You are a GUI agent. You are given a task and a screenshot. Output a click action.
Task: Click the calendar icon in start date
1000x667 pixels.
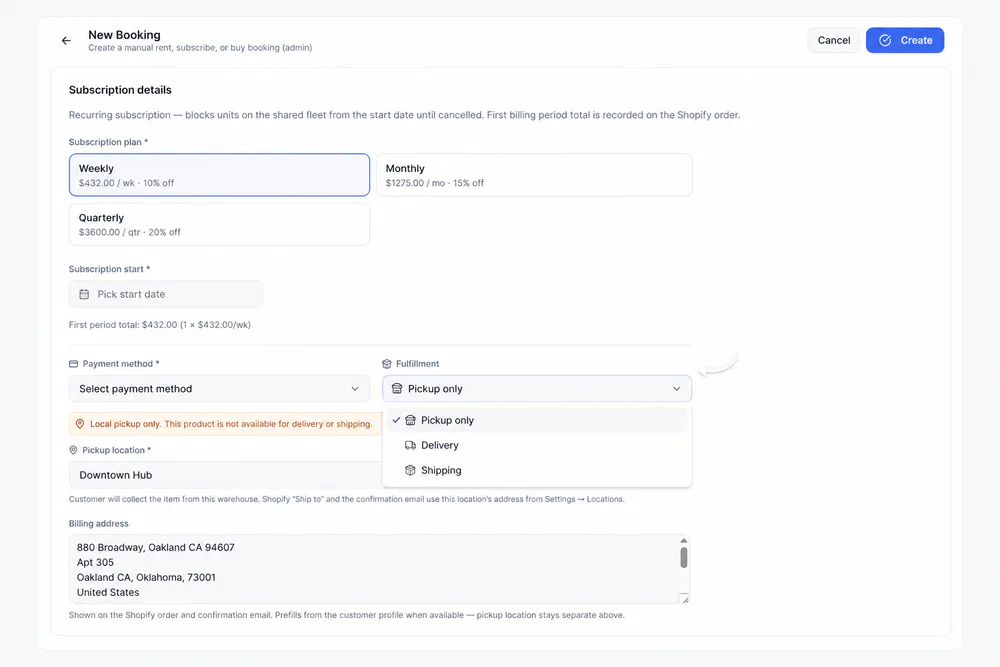pyautogui.click(x=84, y=294)
